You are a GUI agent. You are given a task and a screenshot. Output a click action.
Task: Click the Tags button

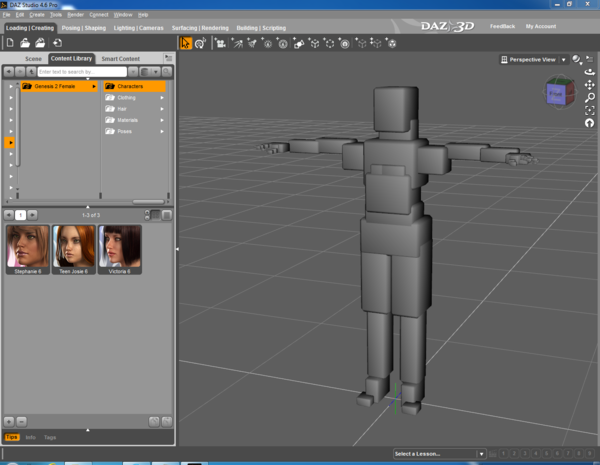point(50,437)
